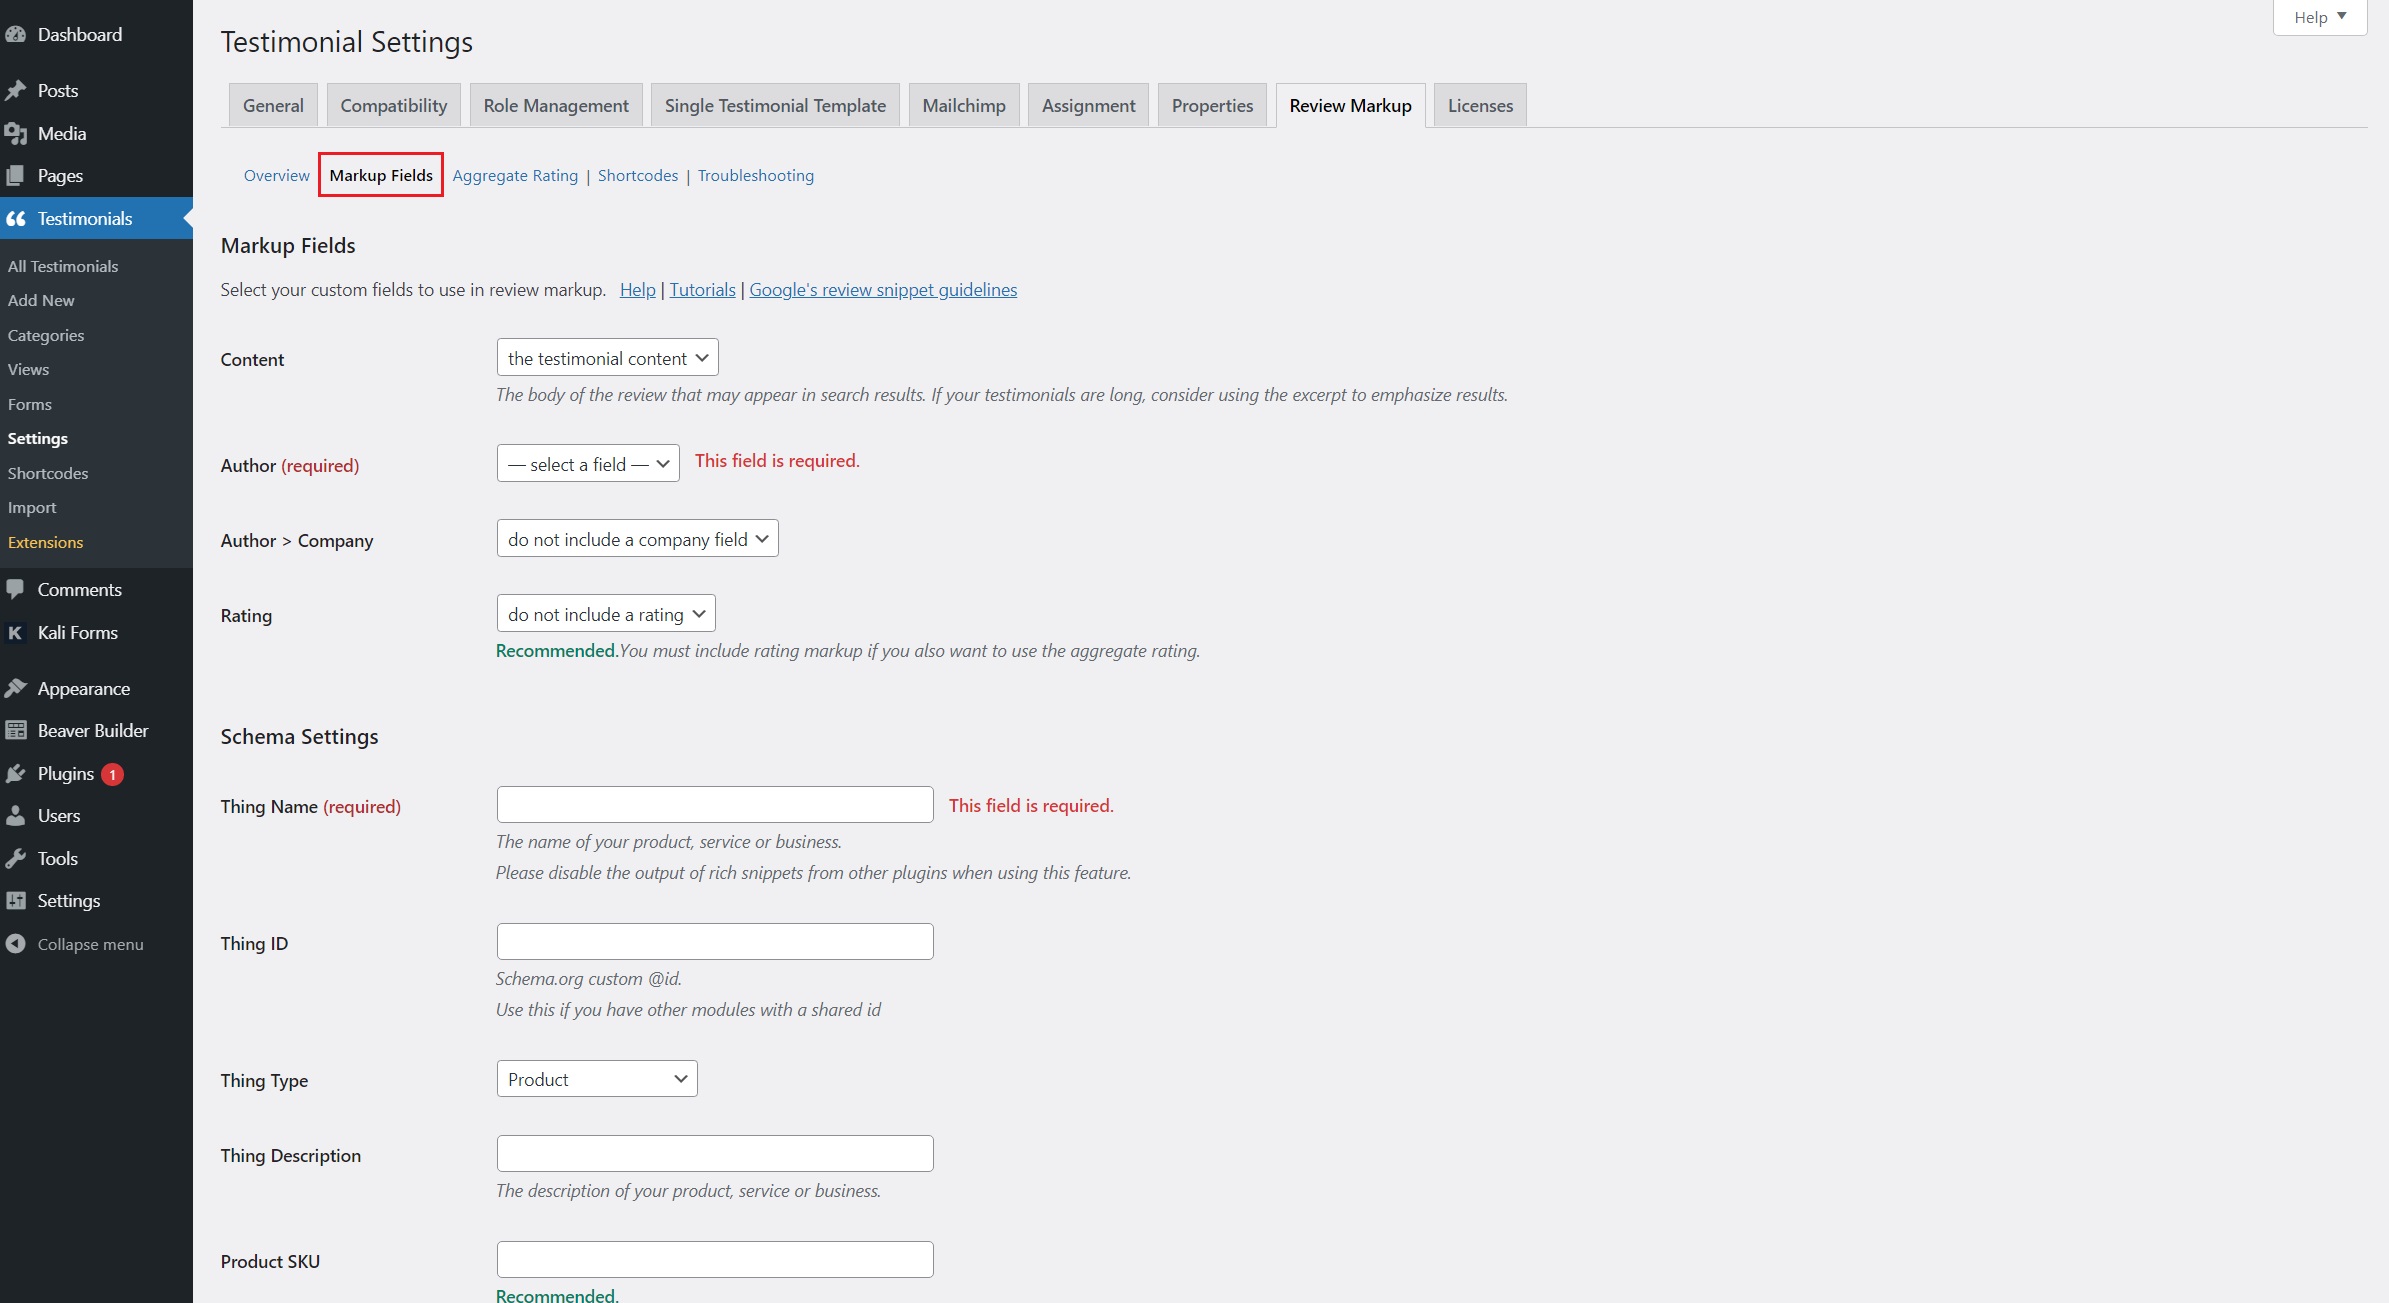The image size is (2389, 1303).
Task: Click the Tutorials link
Action: tap(701, 289)
